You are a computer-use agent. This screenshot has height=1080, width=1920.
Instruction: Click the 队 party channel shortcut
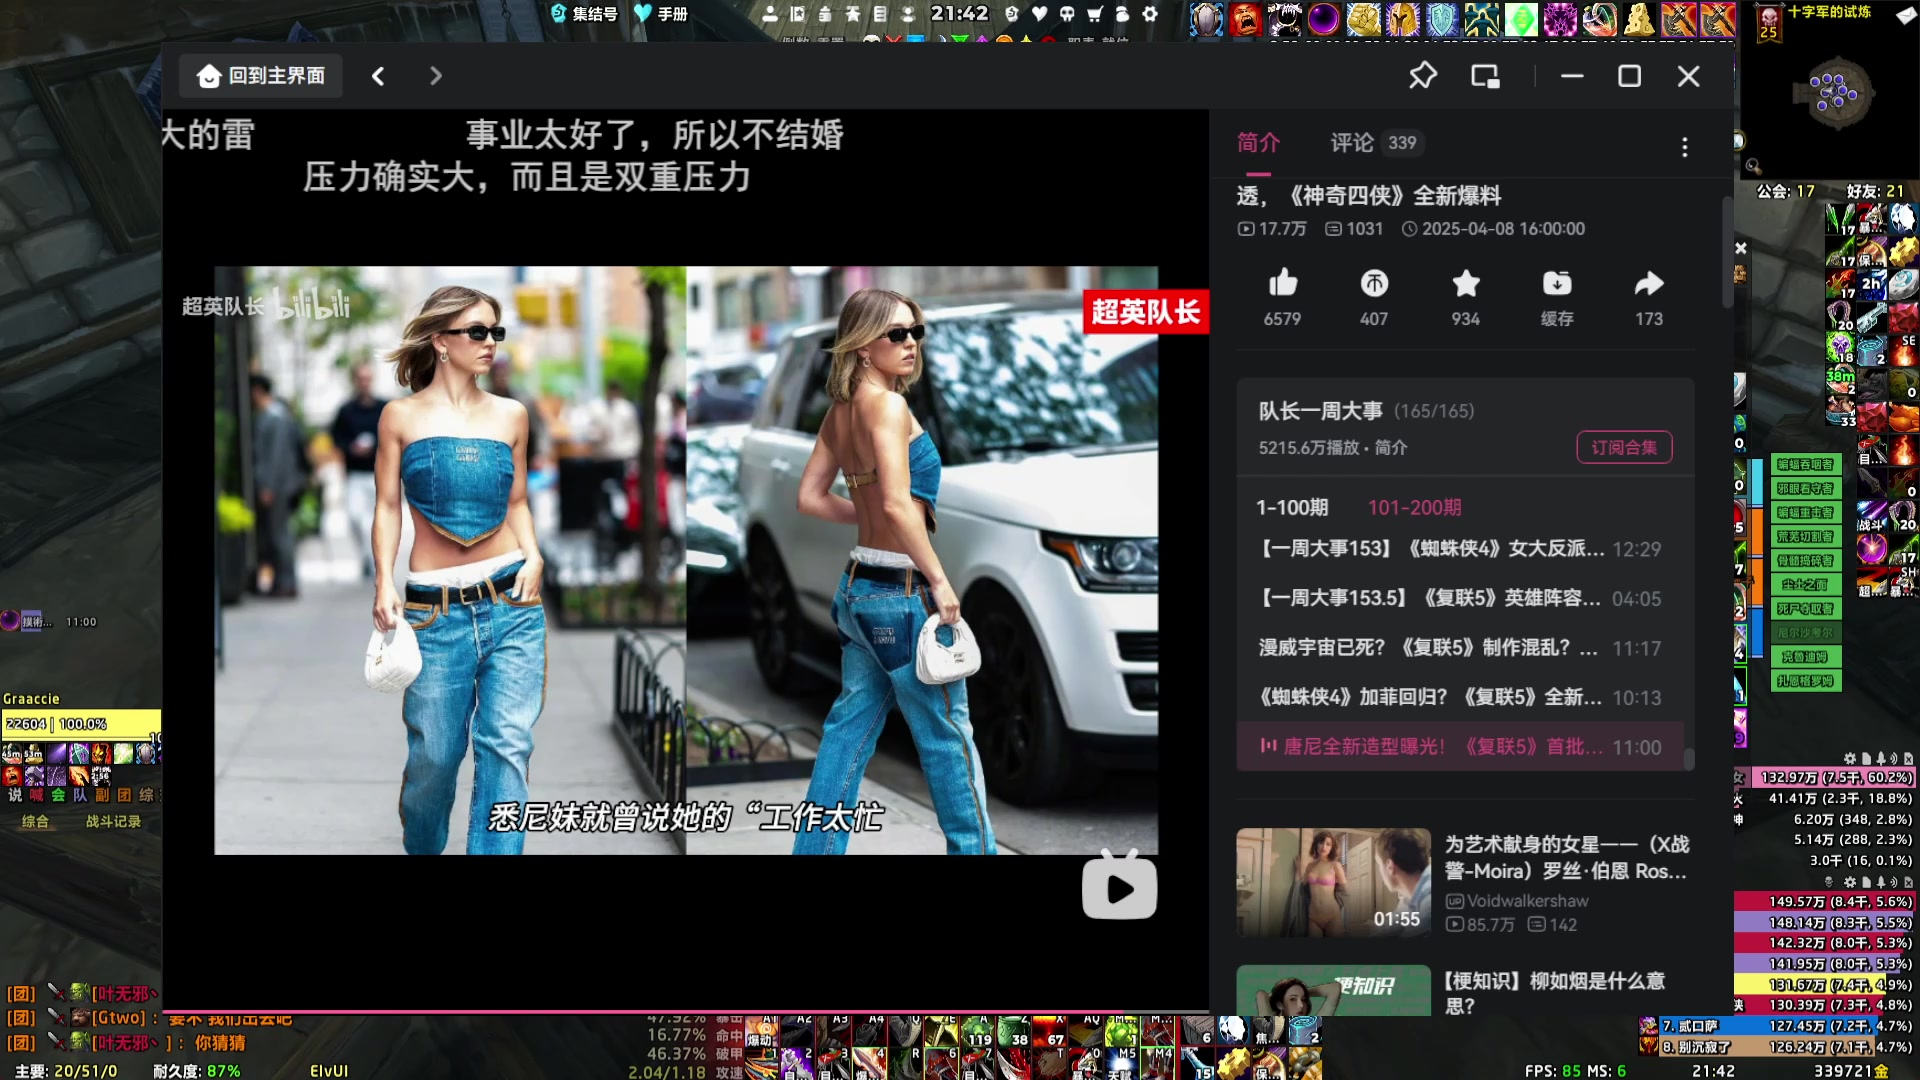[80, 796]
